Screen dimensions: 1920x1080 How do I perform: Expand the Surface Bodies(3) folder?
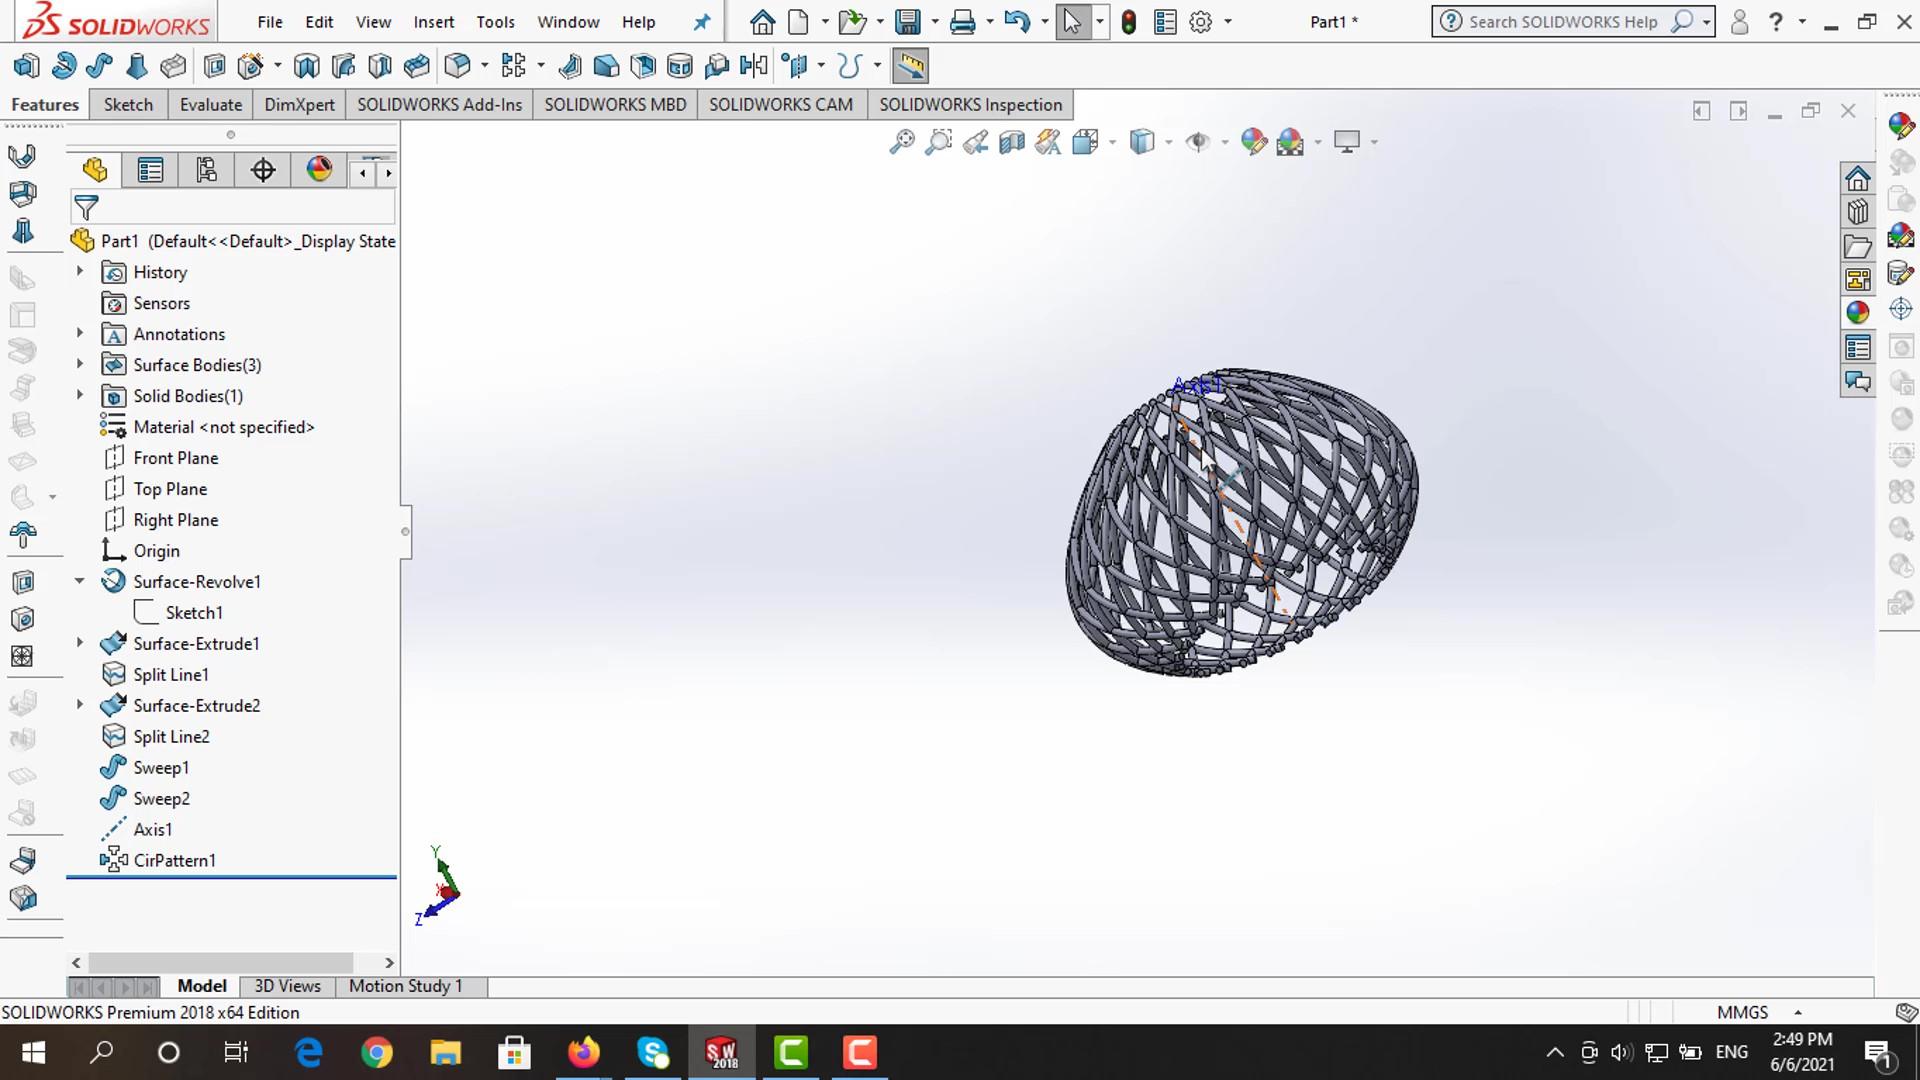coord(80,365)
